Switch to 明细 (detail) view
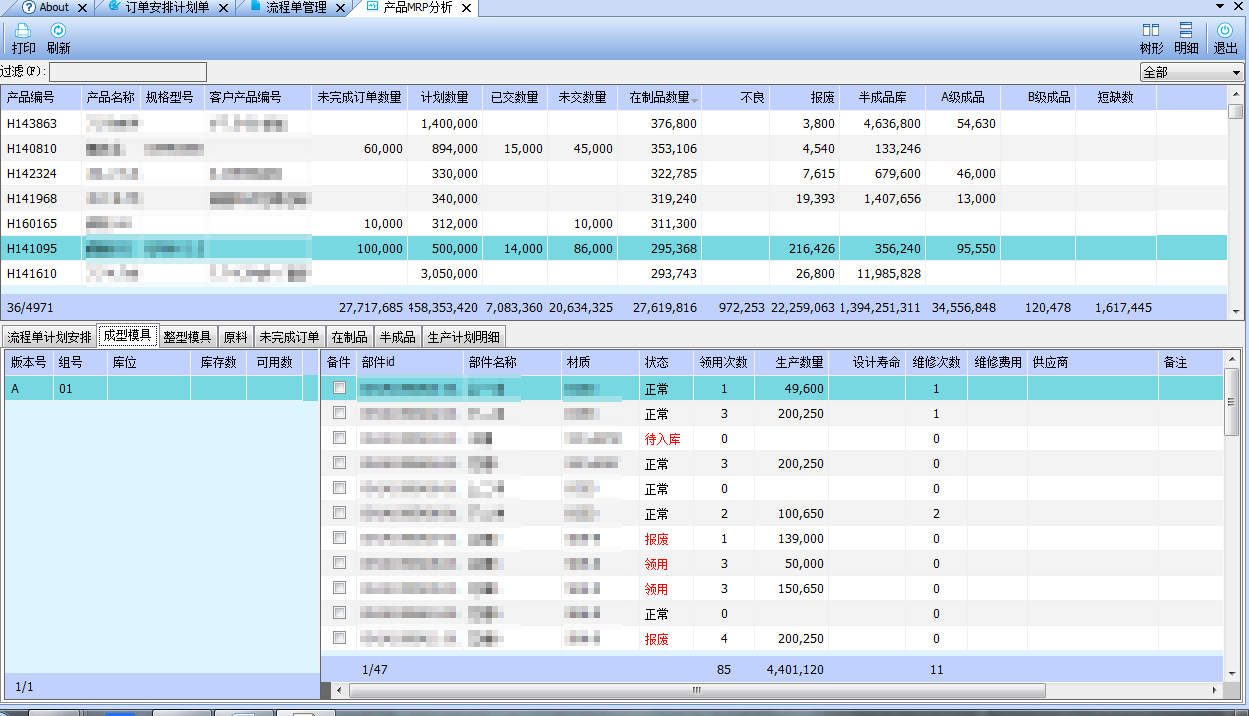 [1186, 31]
